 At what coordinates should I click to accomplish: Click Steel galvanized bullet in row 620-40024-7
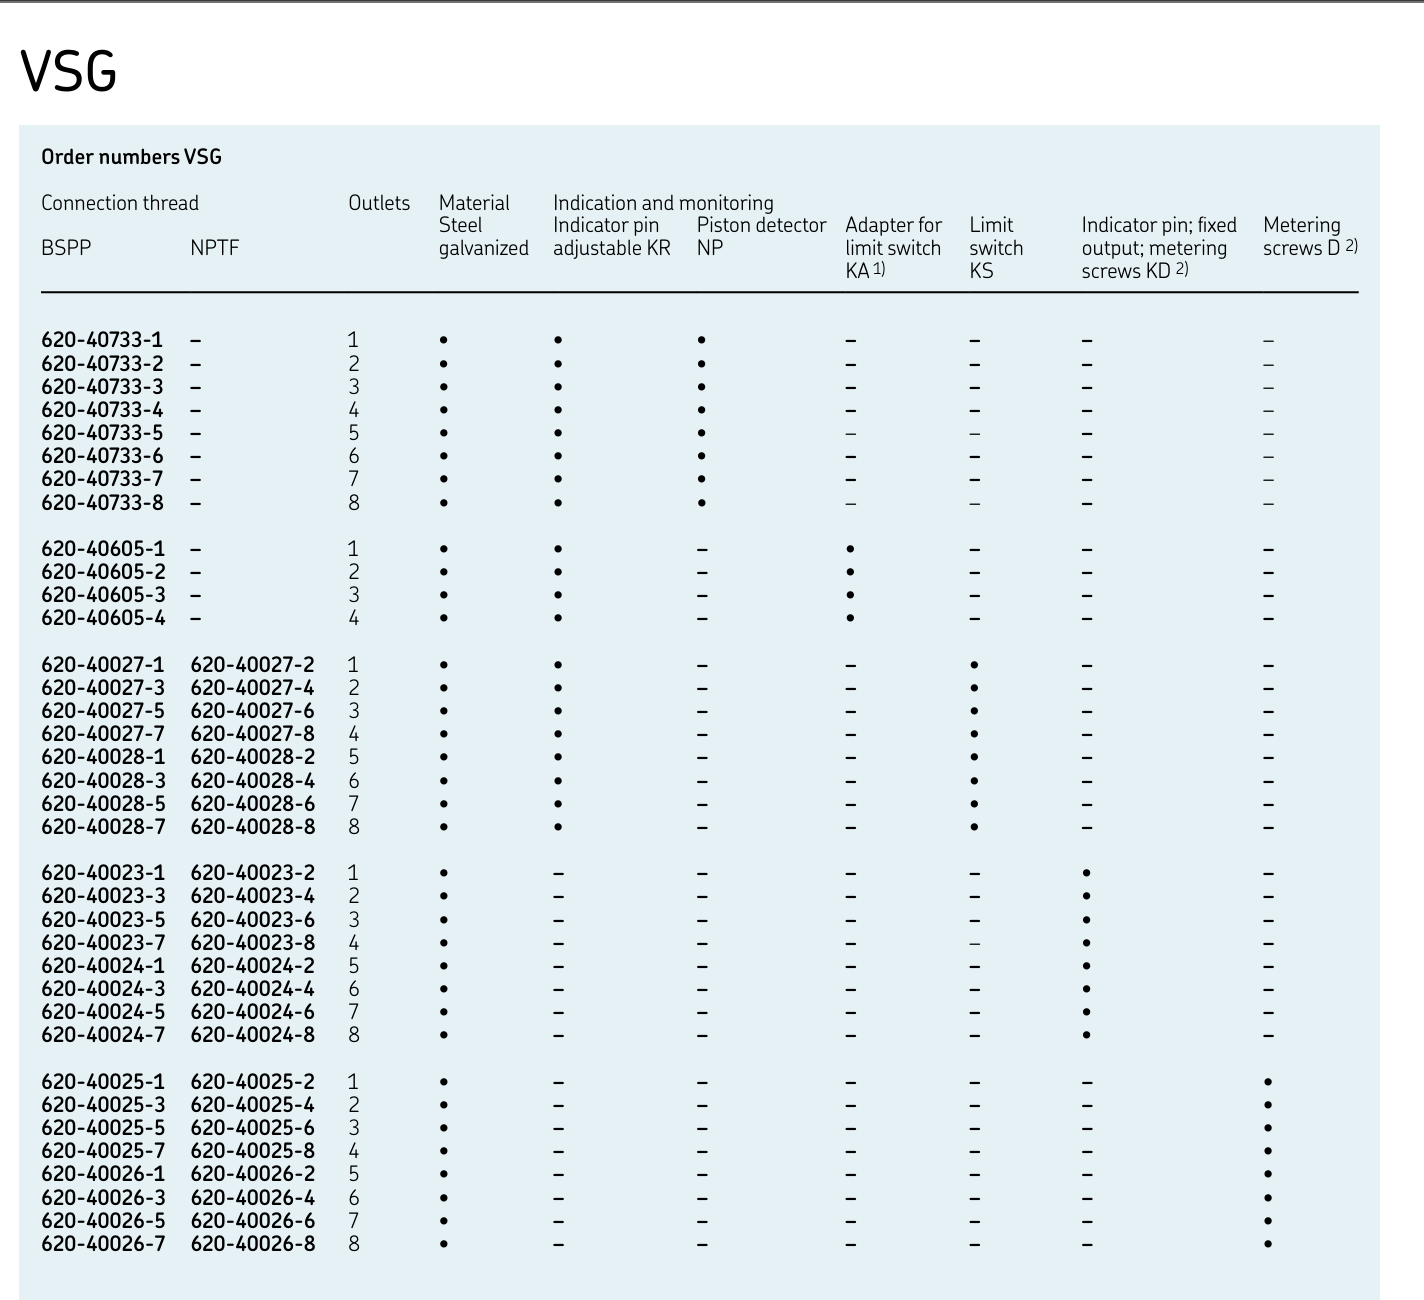pos(444,1036)
